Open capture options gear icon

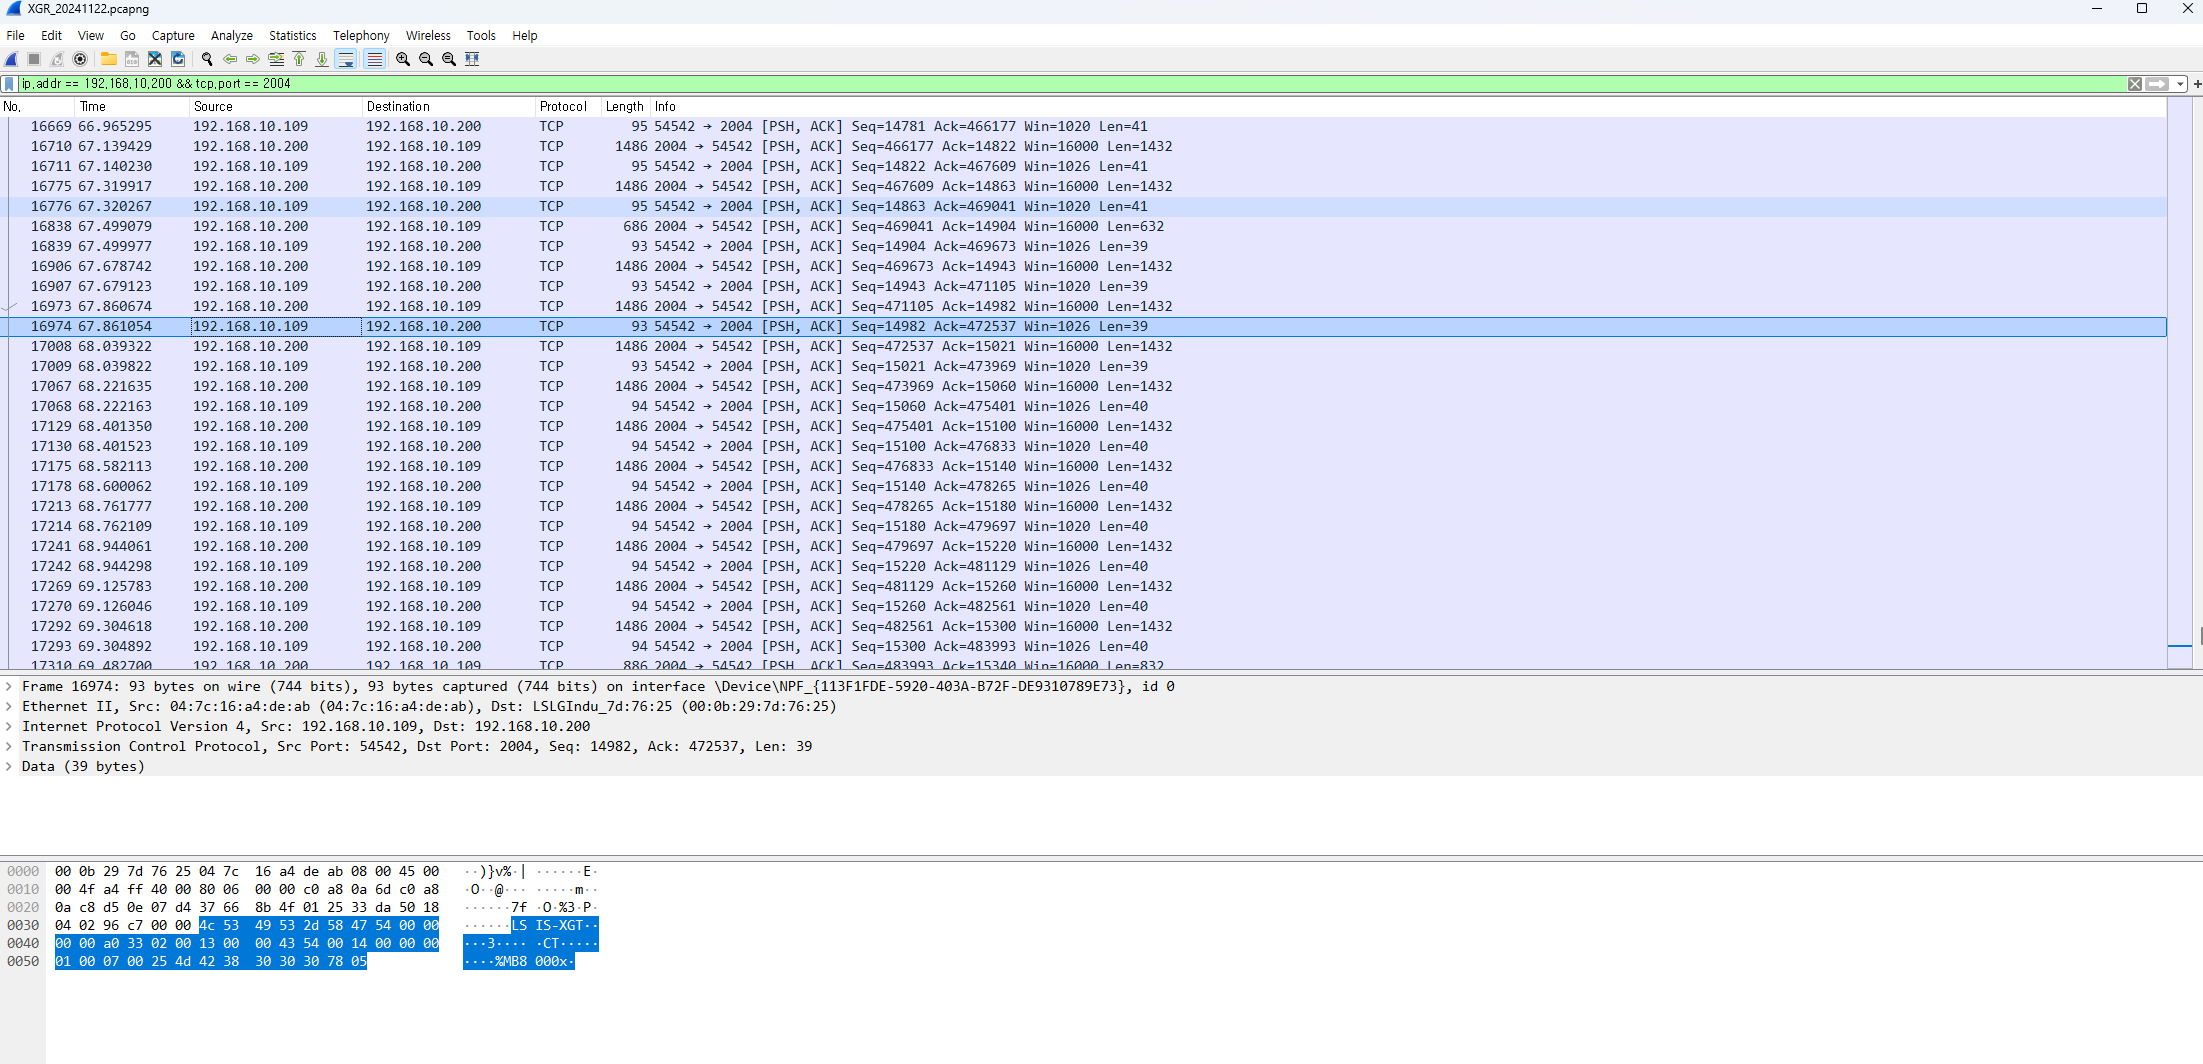[x=80, y=59]
